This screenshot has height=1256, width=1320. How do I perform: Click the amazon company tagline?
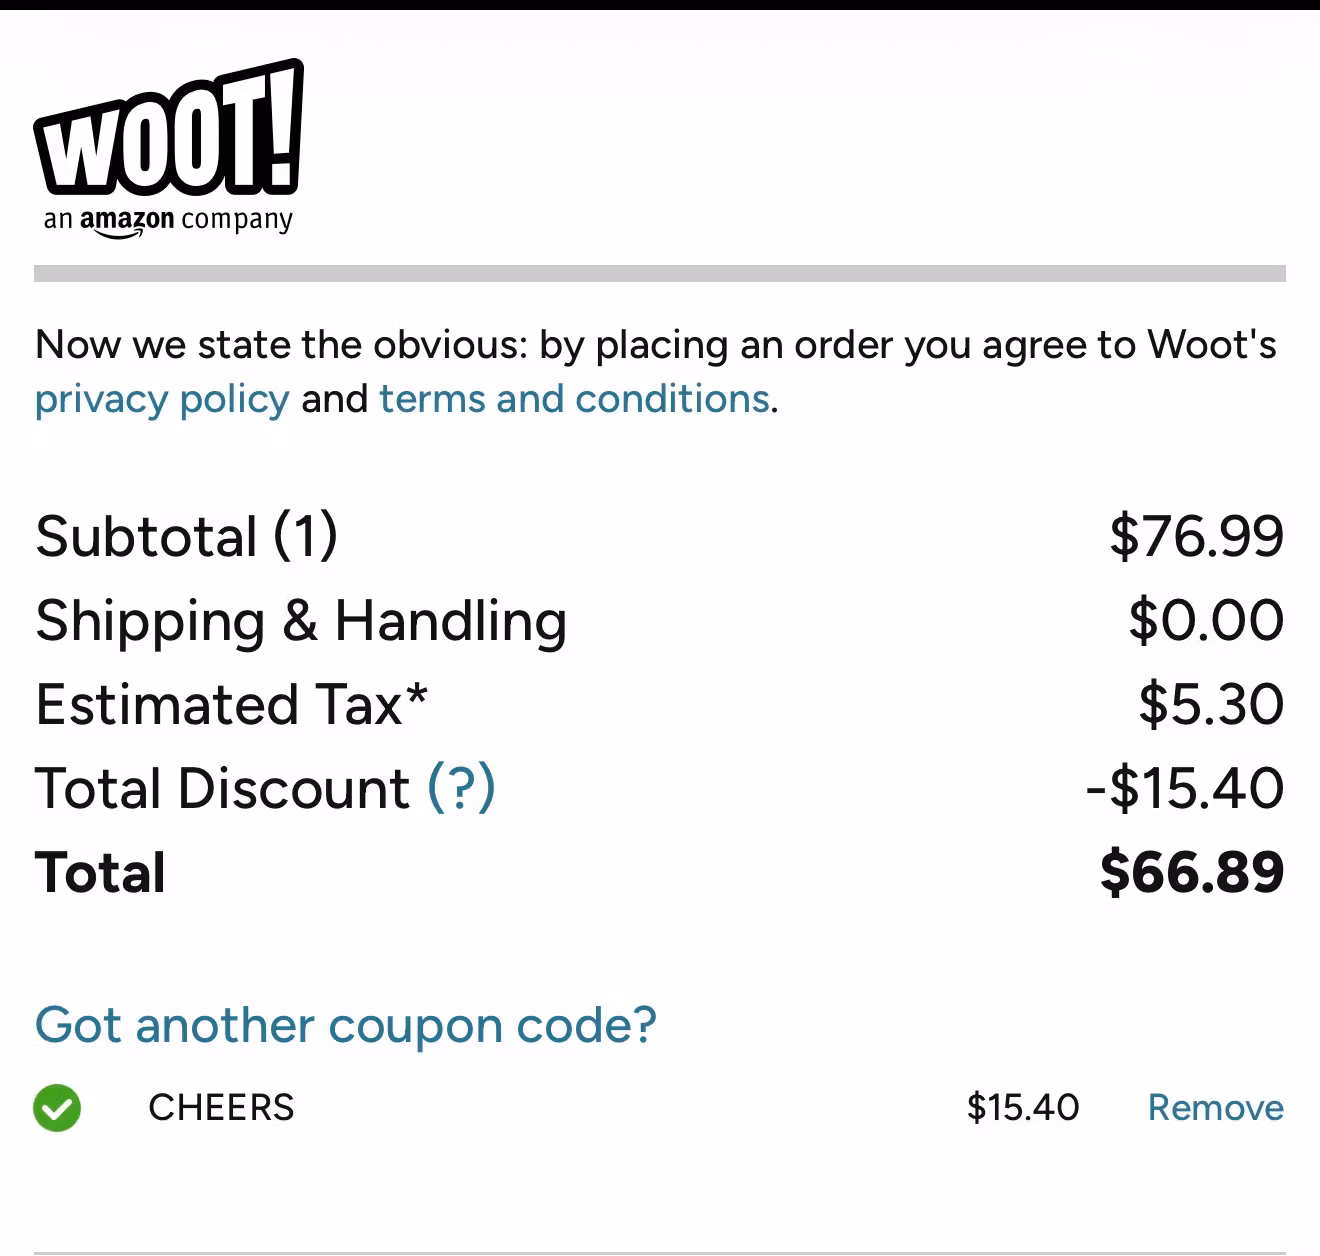168,220
